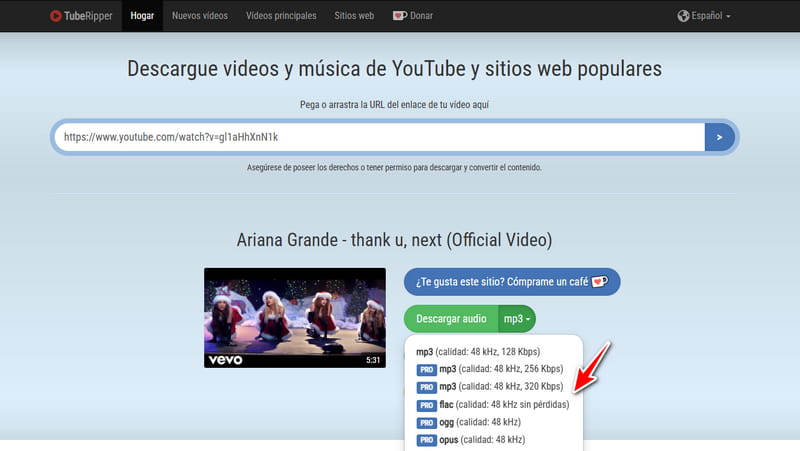Screen dimensions: 800x451
Task: Click the coffee cup icon in Cómprame button
Action: [599, 282]
